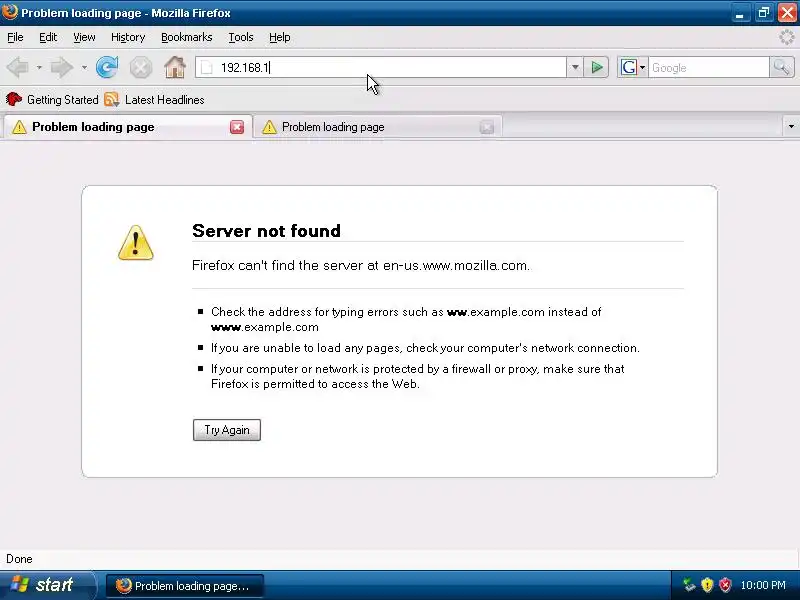Open the Back history dropdown arrow

(x=39, y=67)
